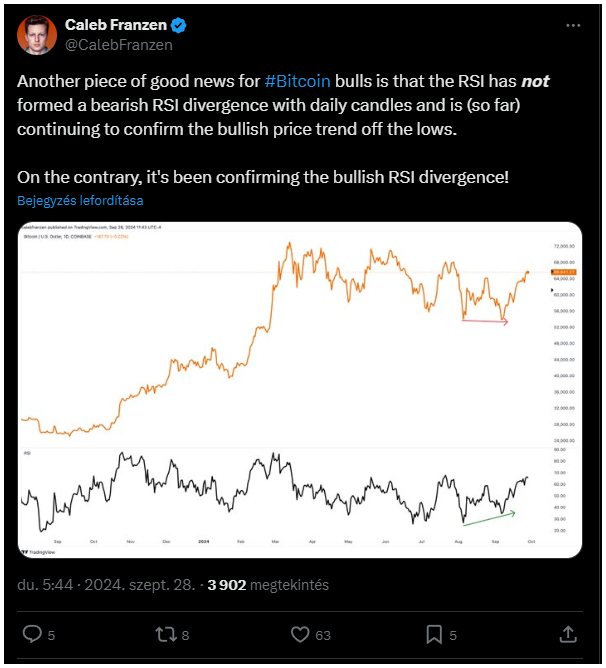Open the Caleb Franzen display name
Screen dimensions: 606x668
[x=115, y=25]
